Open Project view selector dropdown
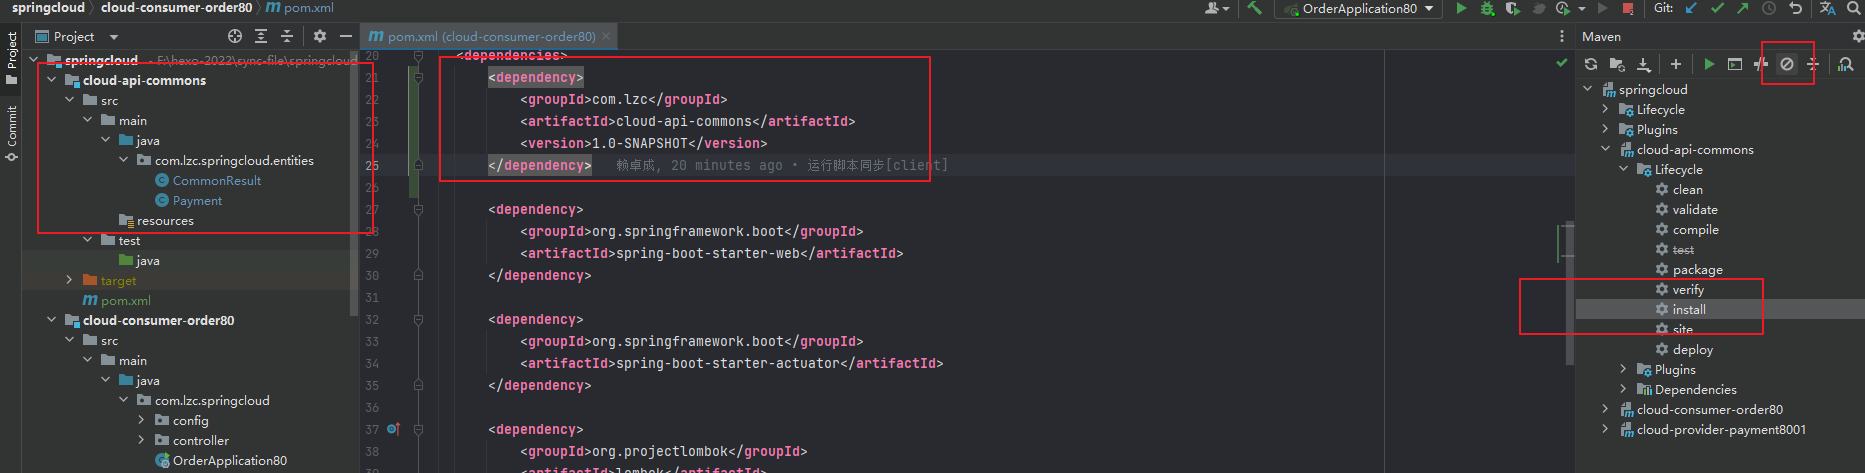The height and width of the screenshot is (473, 1865). 77,36
